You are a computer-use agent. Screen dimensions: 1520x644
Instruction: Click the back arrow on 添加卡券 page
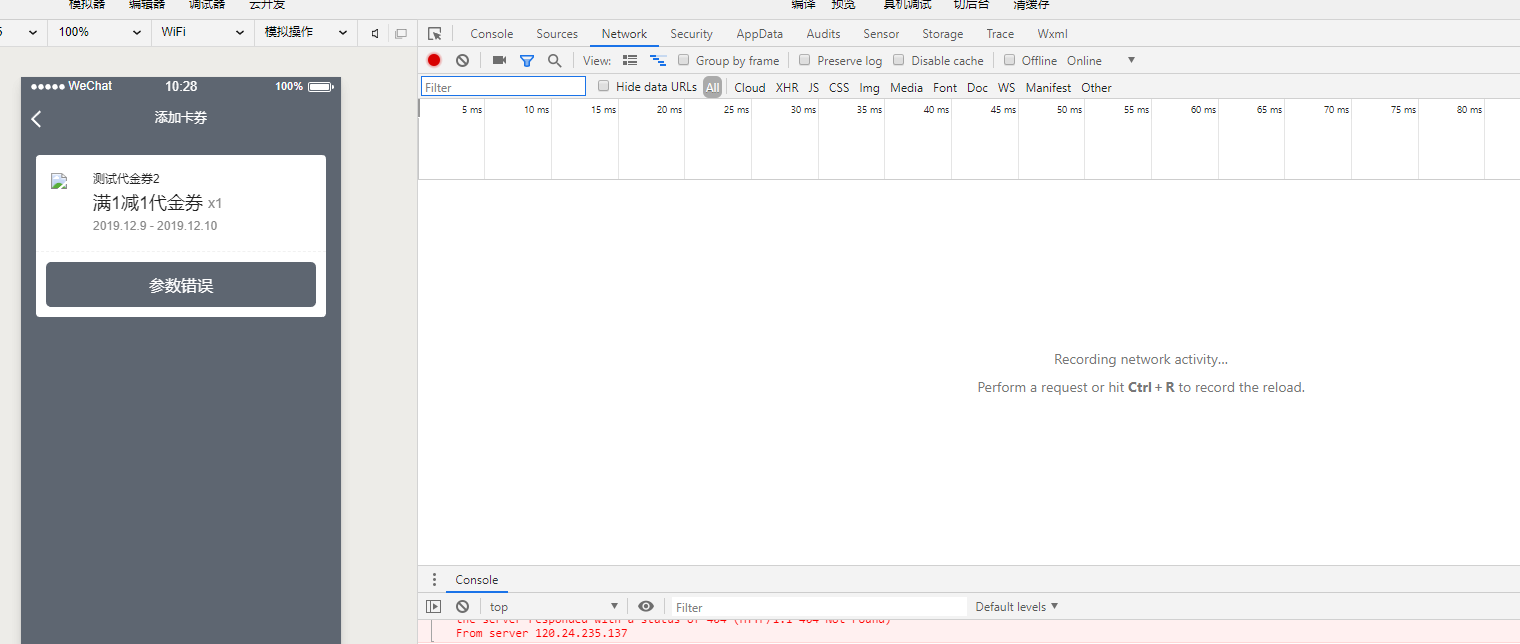tap(36, 119)
